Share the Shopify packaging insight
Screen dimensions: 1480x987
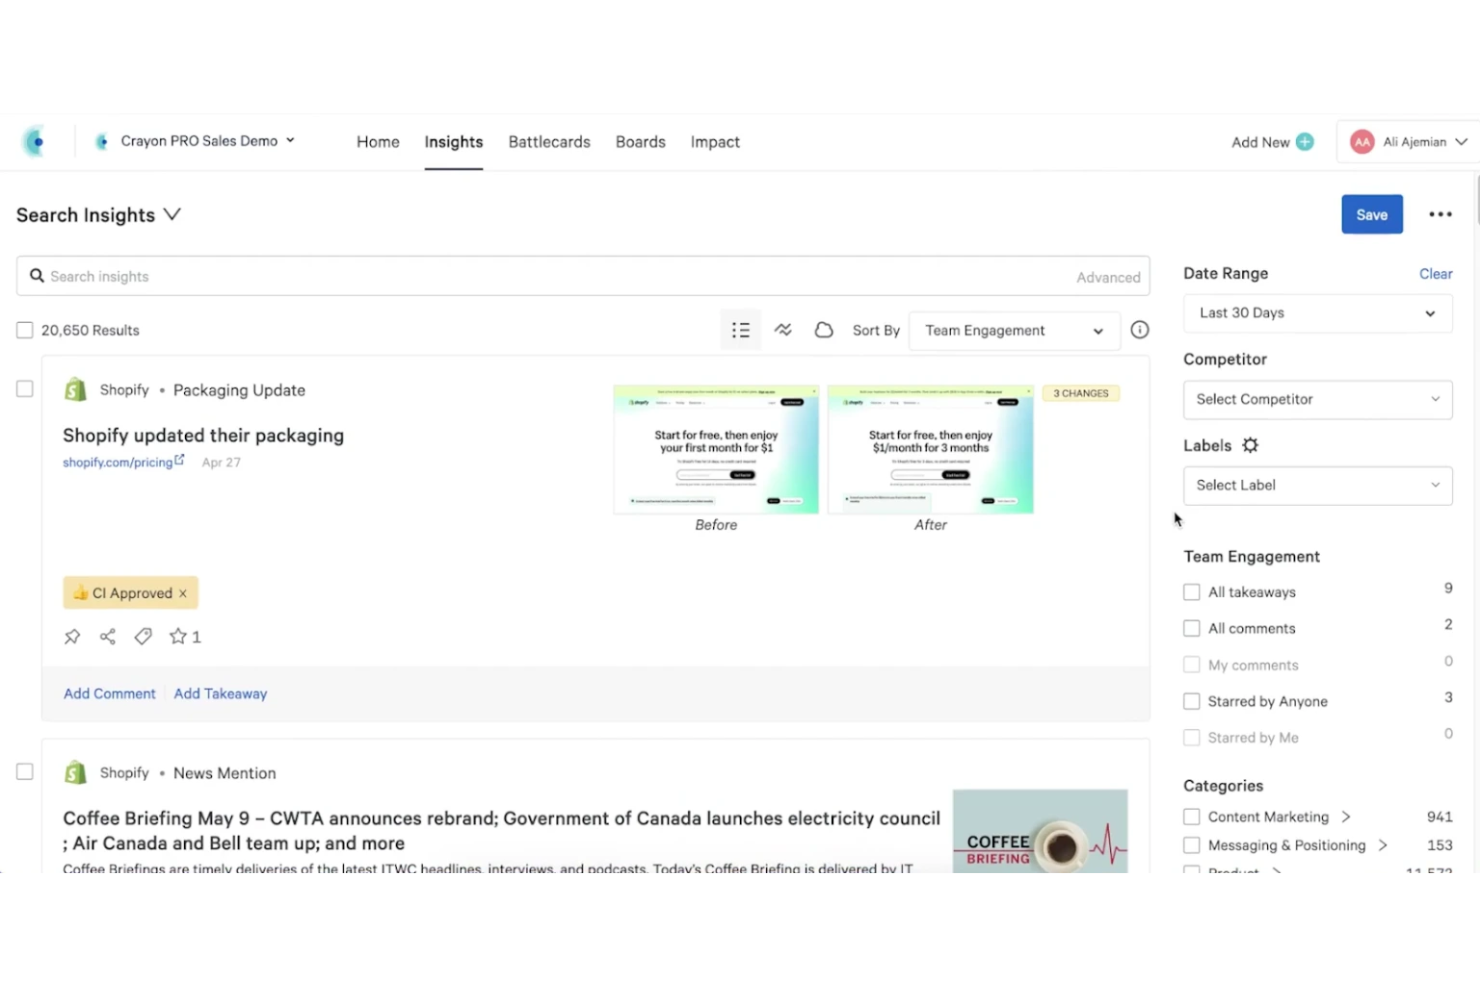[108, 636]
